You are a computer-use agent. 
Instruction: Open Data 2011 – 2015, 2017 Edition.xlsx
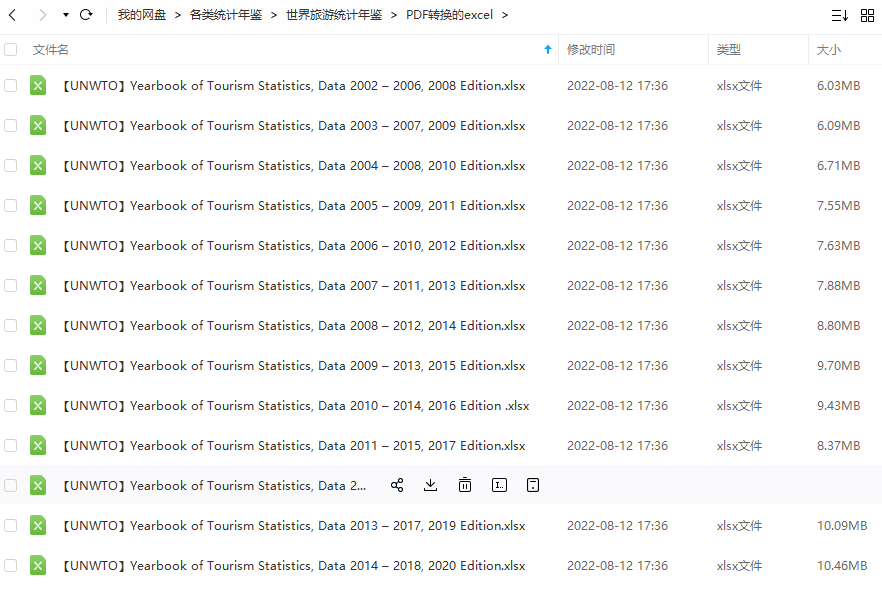[294, 445]
